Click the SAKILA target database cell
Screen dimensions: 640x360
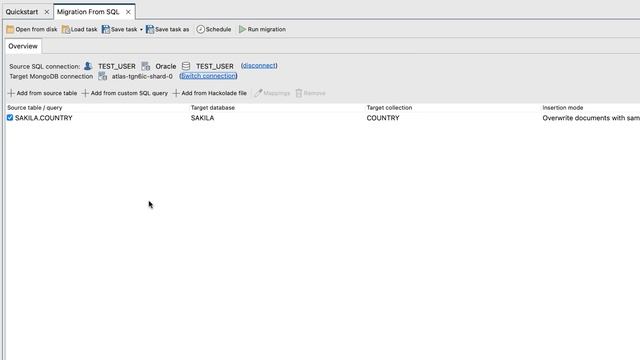point(202,118)
